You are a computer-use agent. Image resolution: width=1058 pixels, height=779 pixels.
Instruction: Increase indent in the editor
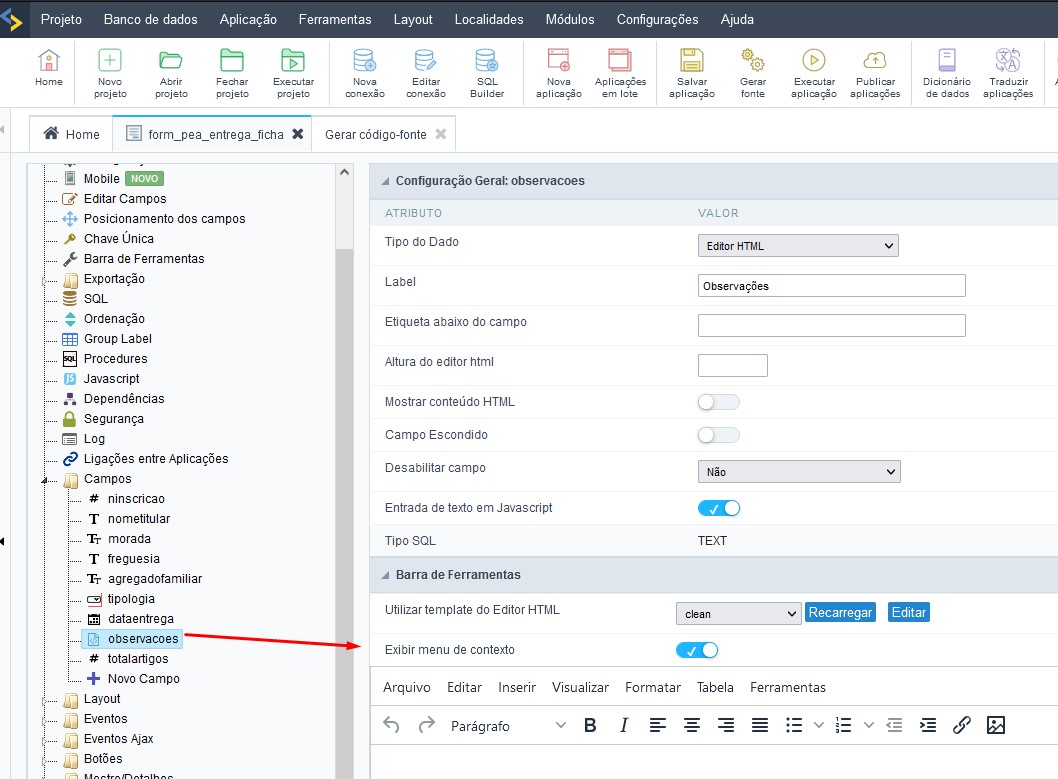[928, 725]
